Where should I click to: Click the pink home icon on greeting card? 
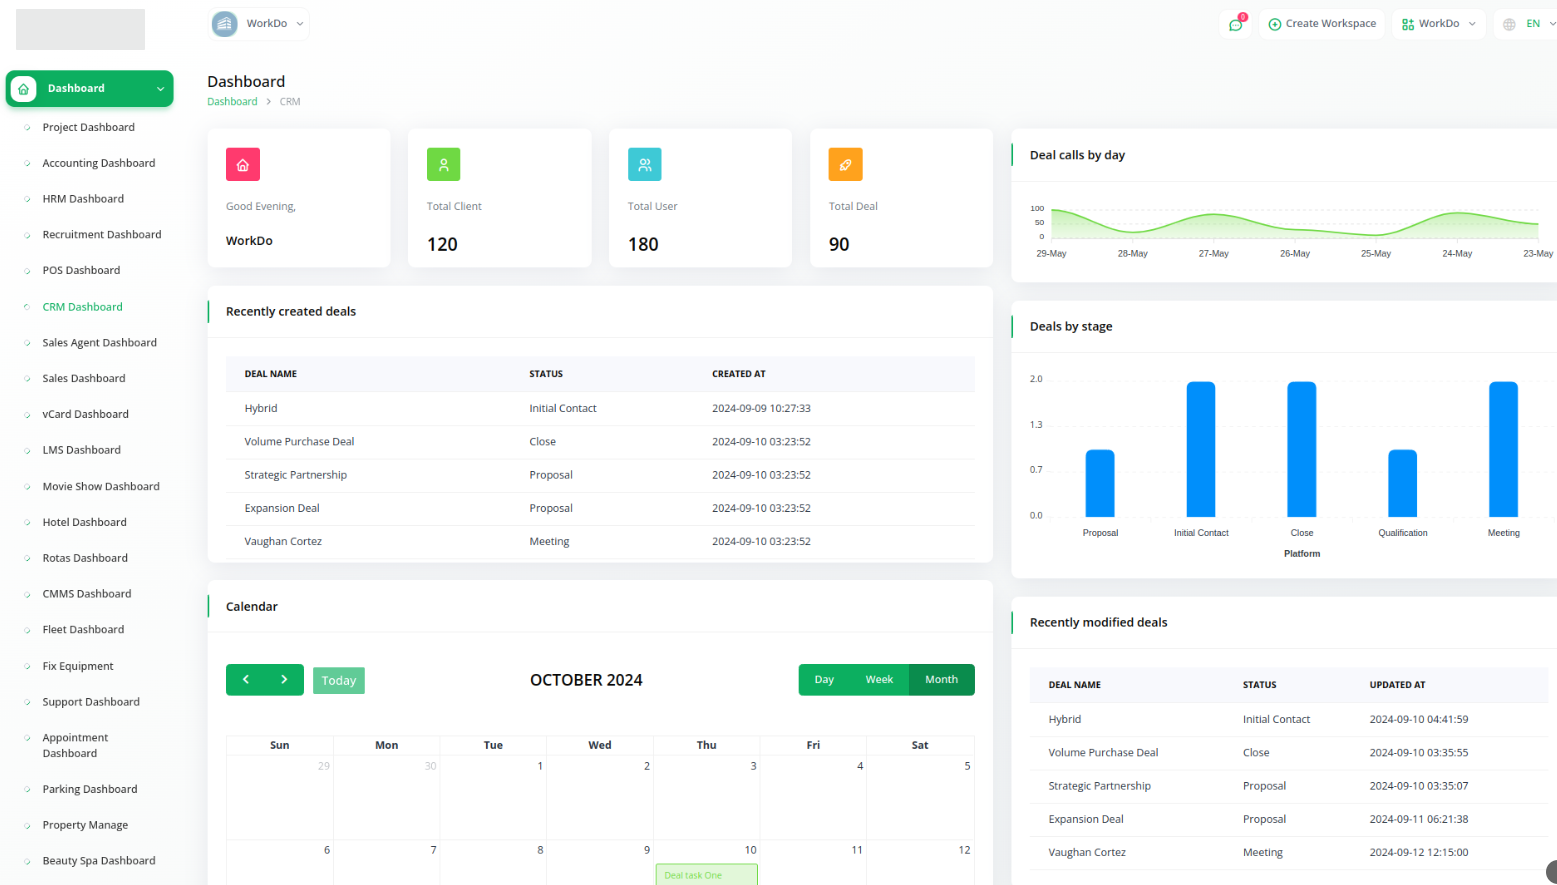(x=243, y=165)
